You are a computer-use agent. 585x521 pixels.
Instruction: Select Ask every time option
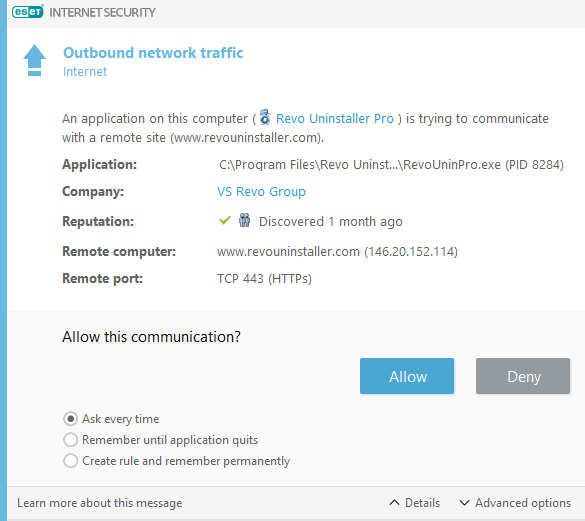[x=71, y=419]
